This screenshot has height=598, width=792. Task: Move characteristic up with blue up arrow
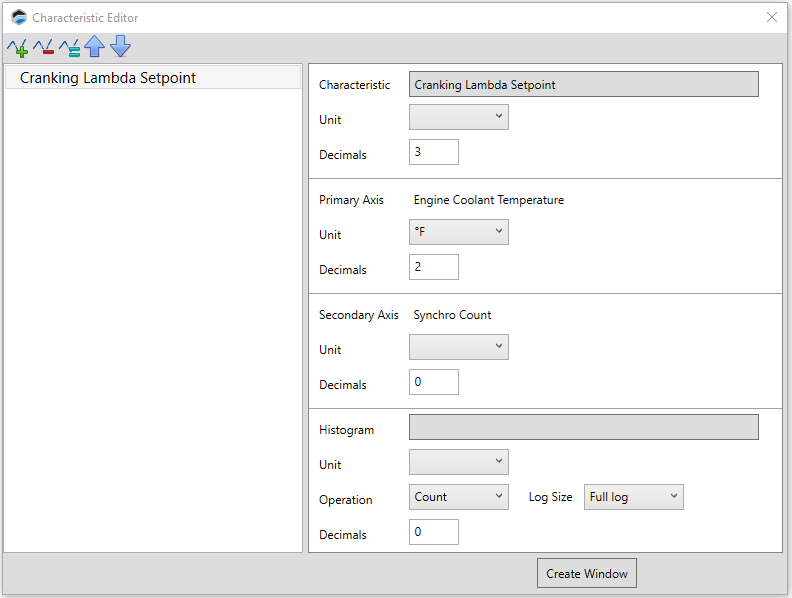95,47
